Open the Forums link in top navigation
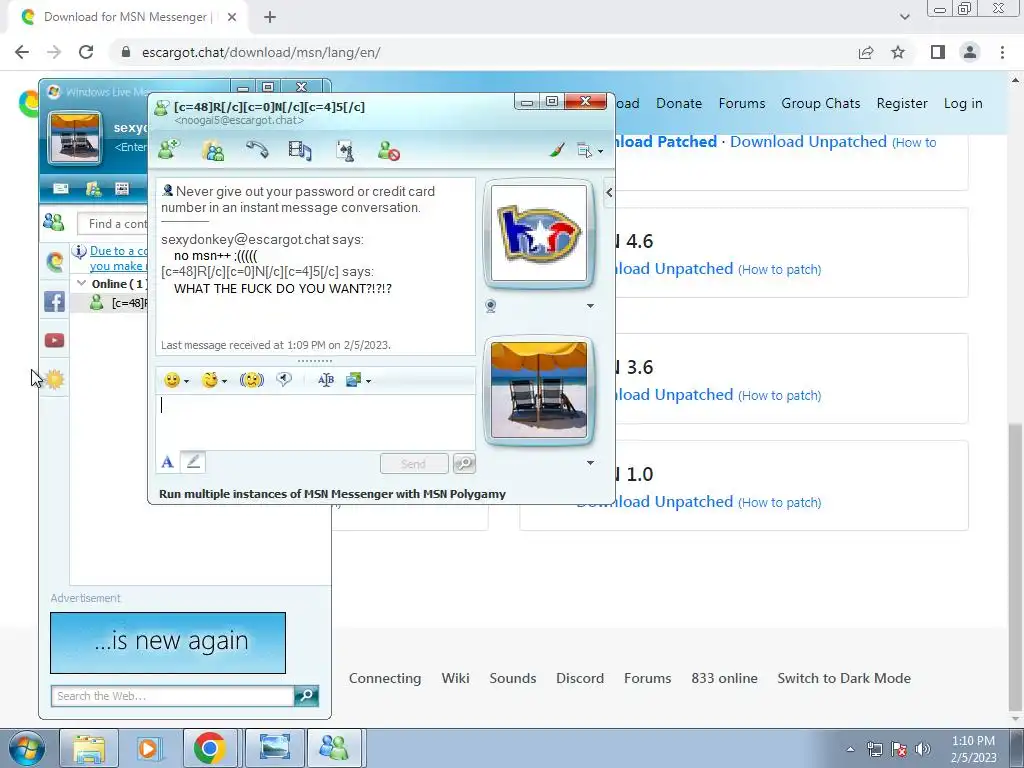 [x=742, y=103]
